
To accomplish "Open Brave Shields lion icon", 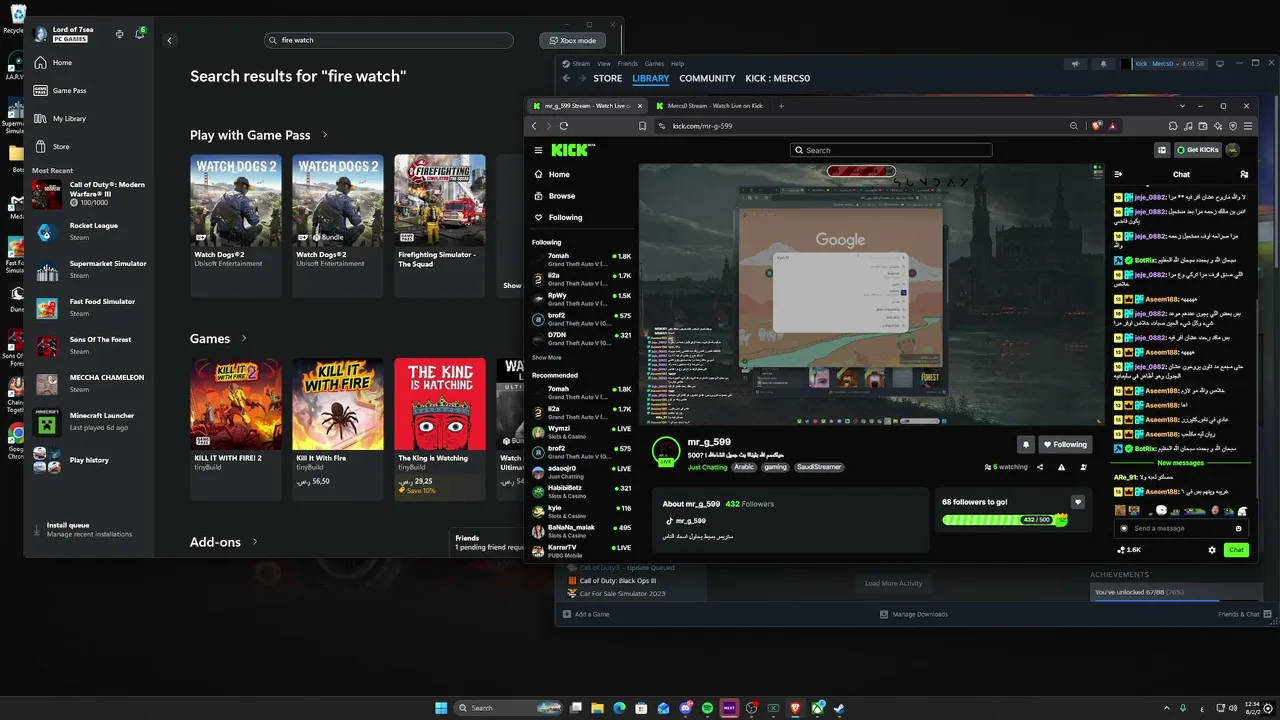I will [x=1097, y=126].
